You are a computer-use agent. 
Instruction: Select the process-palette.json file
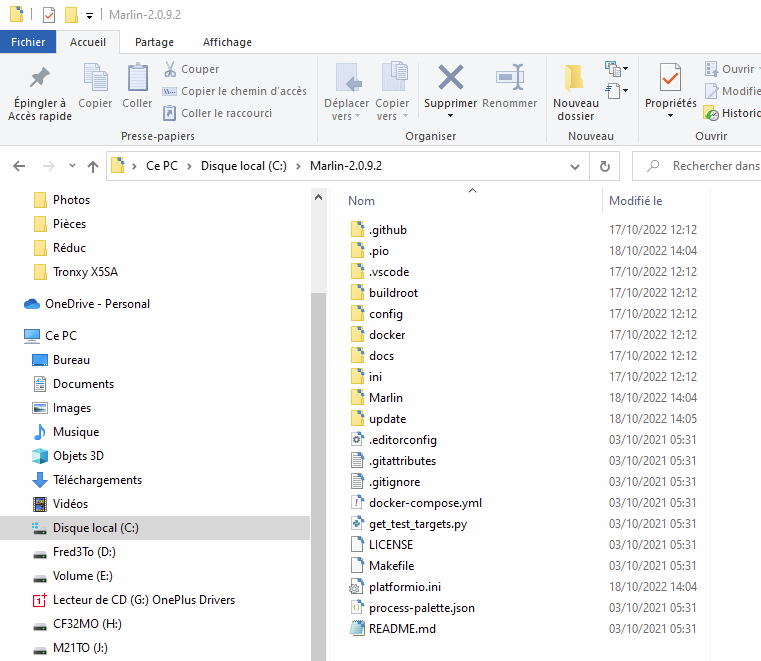(x=422, y=608)
